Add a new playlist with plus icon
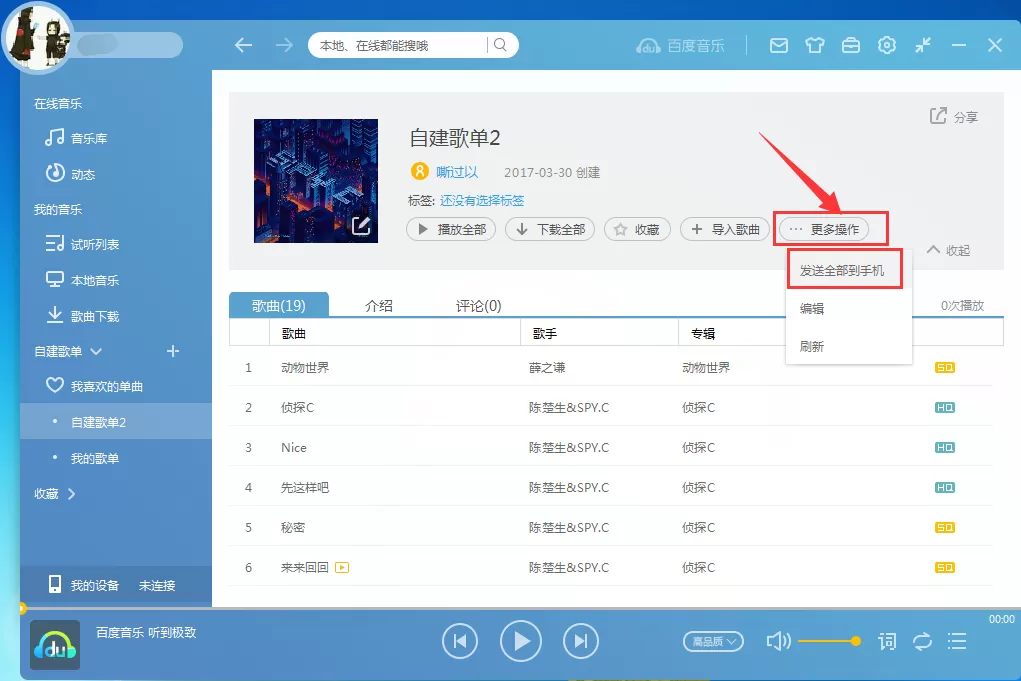This screenshot has height=681, width=1021. click(173, 352)
